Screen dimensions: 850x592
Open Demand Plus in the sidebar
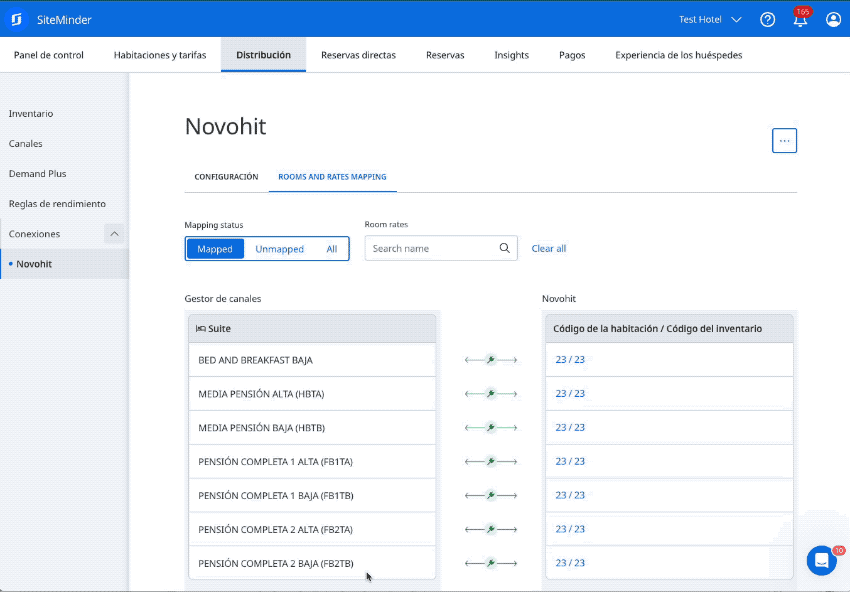point(37,173)
